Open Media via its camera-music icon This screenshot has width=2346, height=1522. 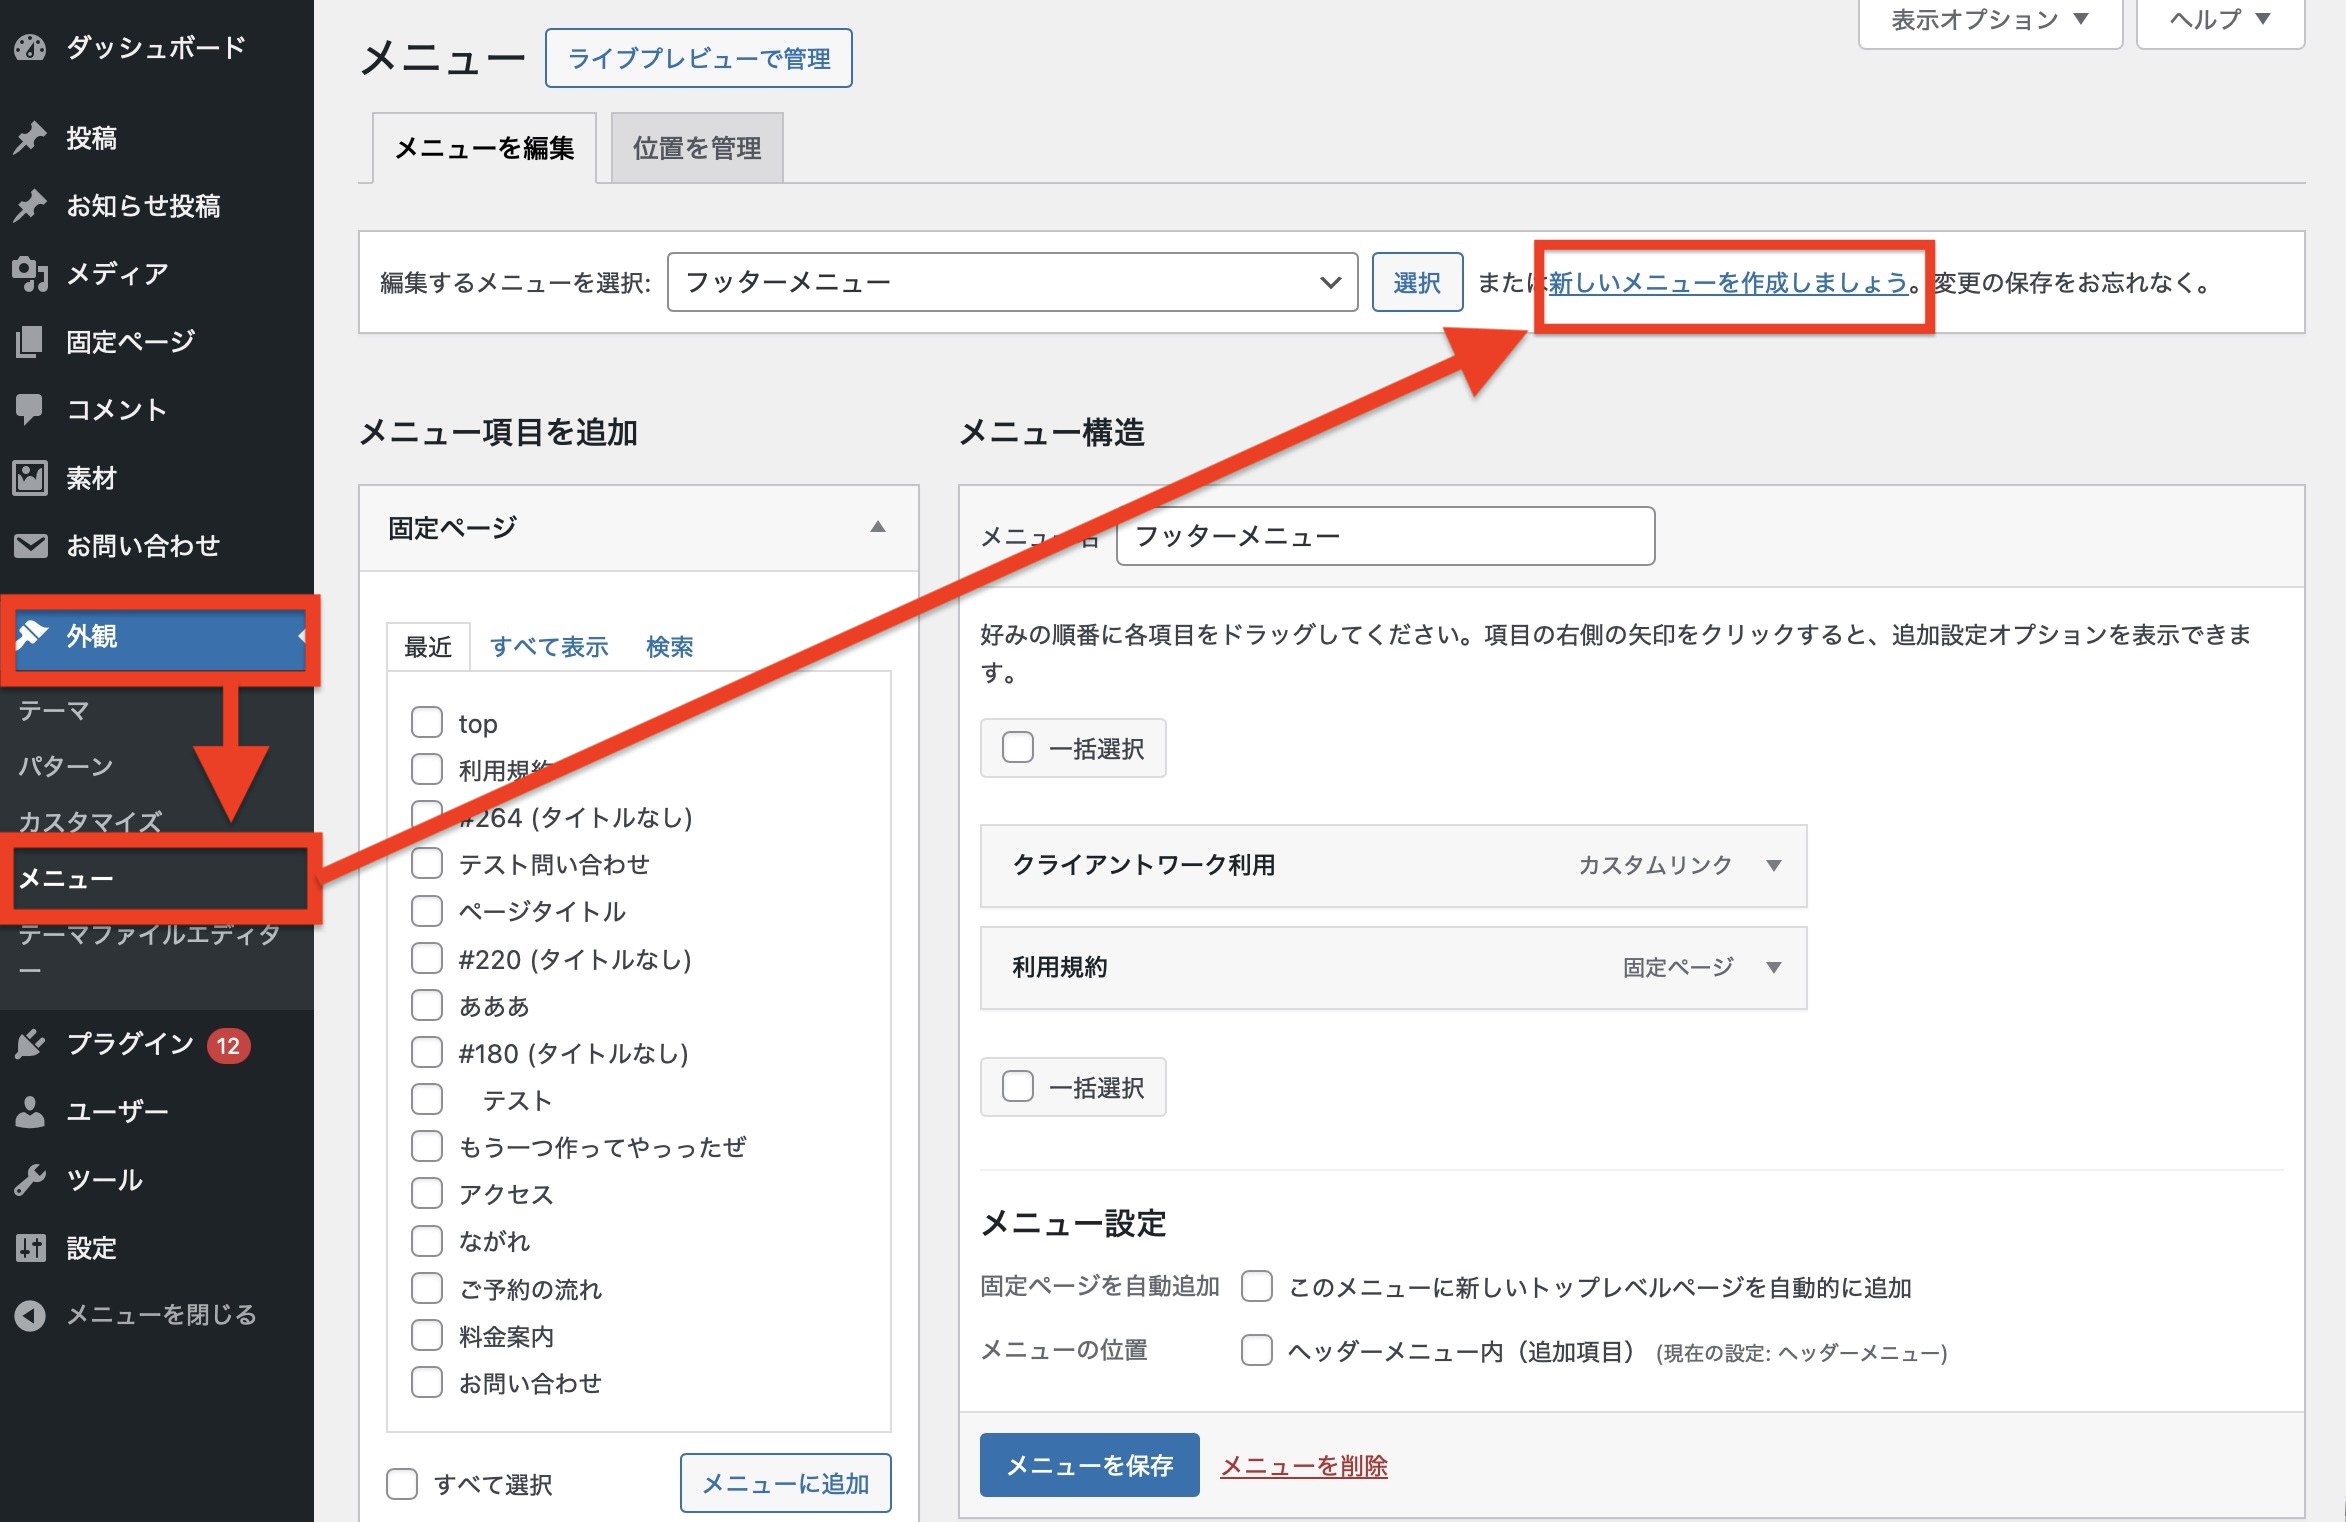(30, 273)
